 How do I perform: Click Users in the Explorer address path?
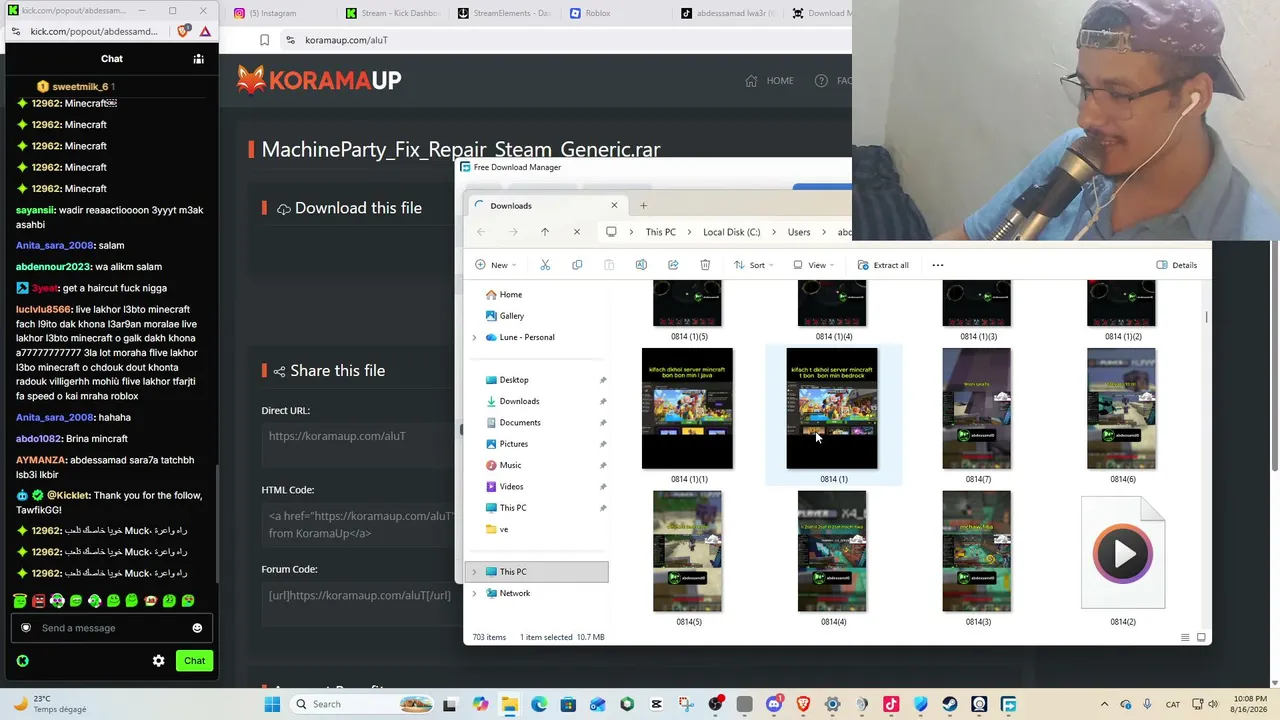(799, 232)
